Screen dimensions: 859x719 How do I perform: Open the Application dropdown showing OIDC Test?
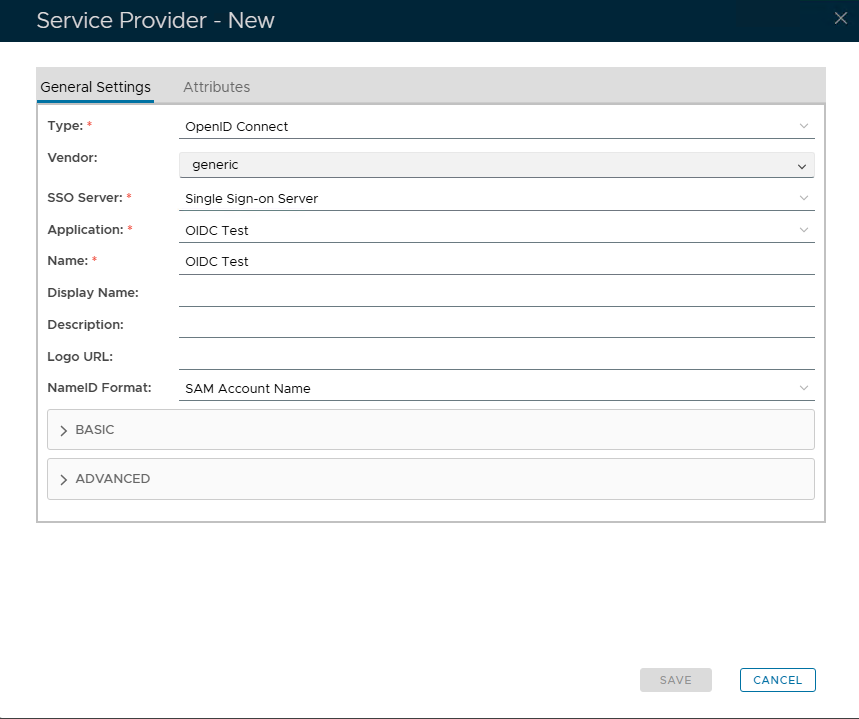pos(495,230)
